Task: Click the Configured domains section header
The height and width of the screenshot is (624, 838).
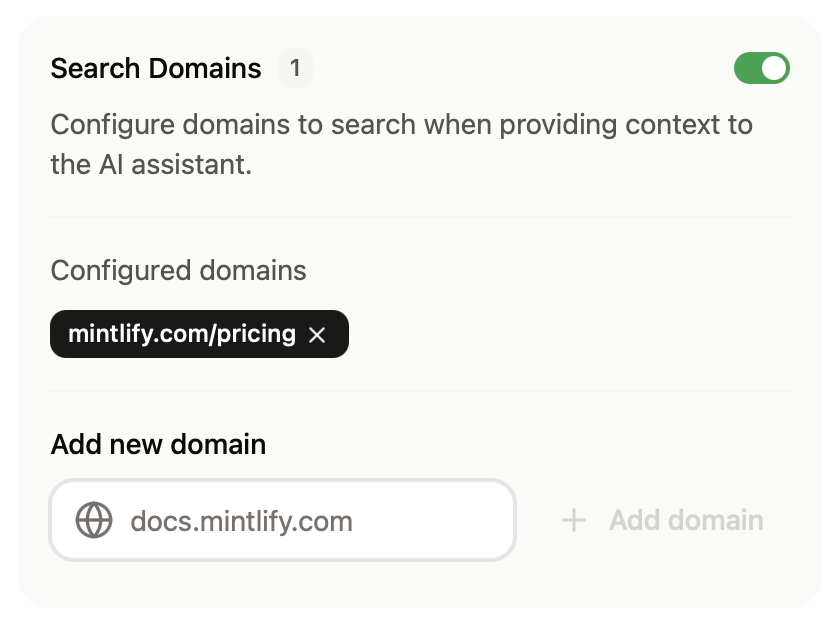Action: click(x=178, y=270)
